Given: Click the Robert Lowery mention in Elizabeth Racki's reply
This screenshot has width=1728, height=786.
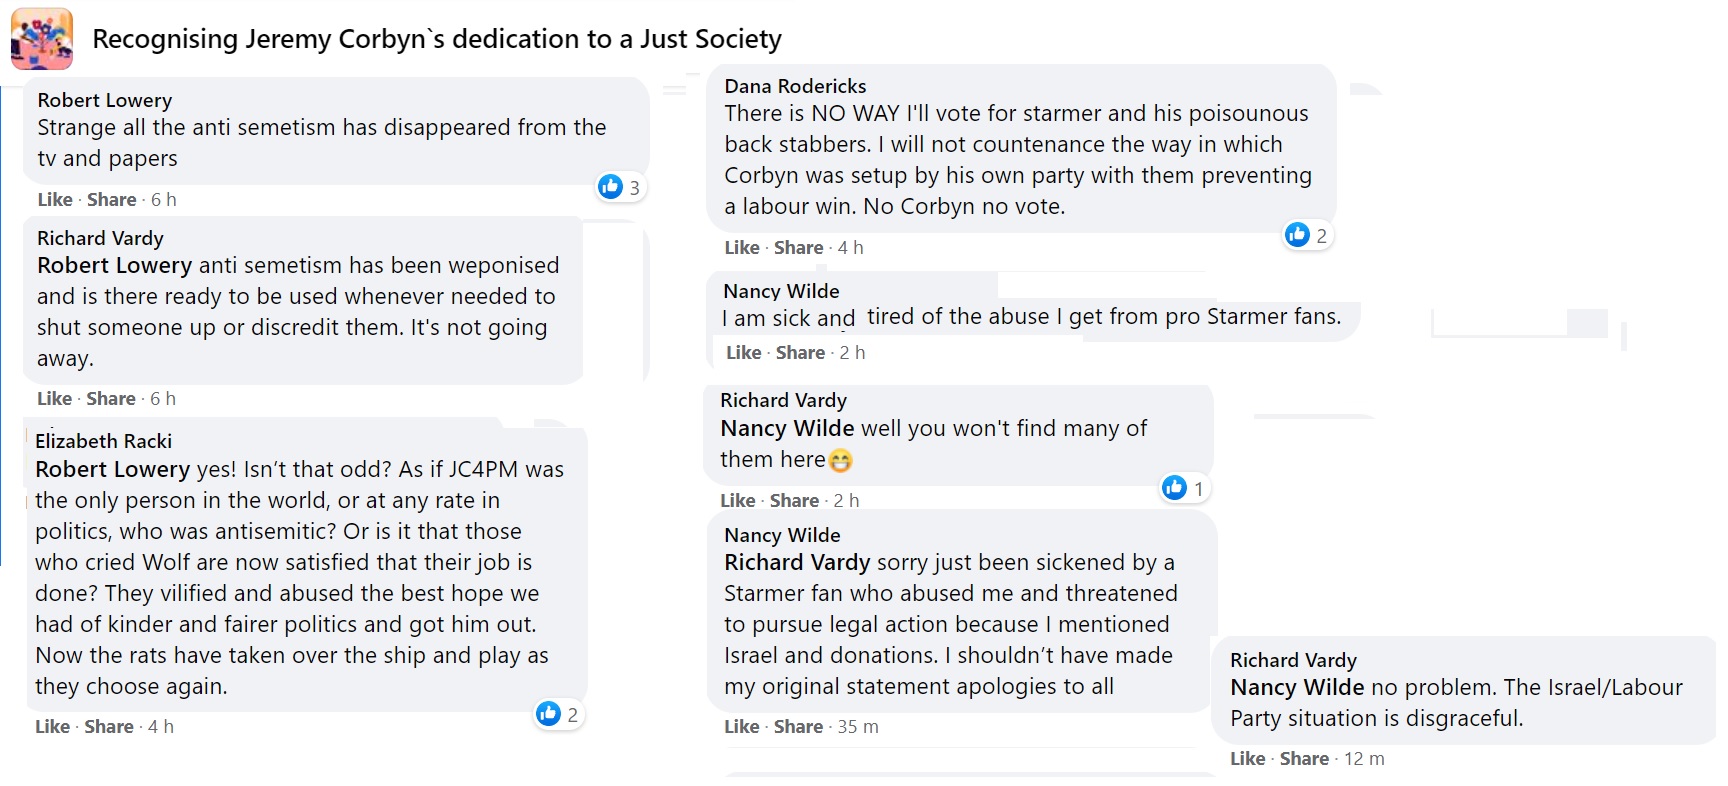Looking at the screenshot, I should (x=112, y=469).
